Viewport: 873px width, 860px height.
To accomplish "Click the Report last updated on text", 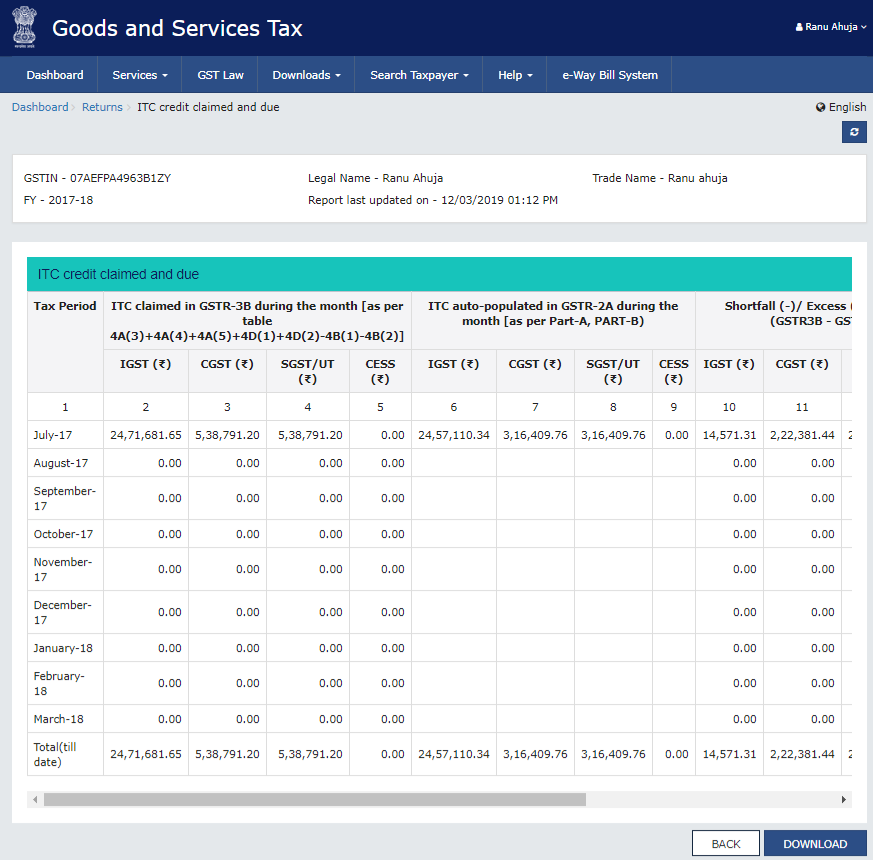I will click(433, 200).
